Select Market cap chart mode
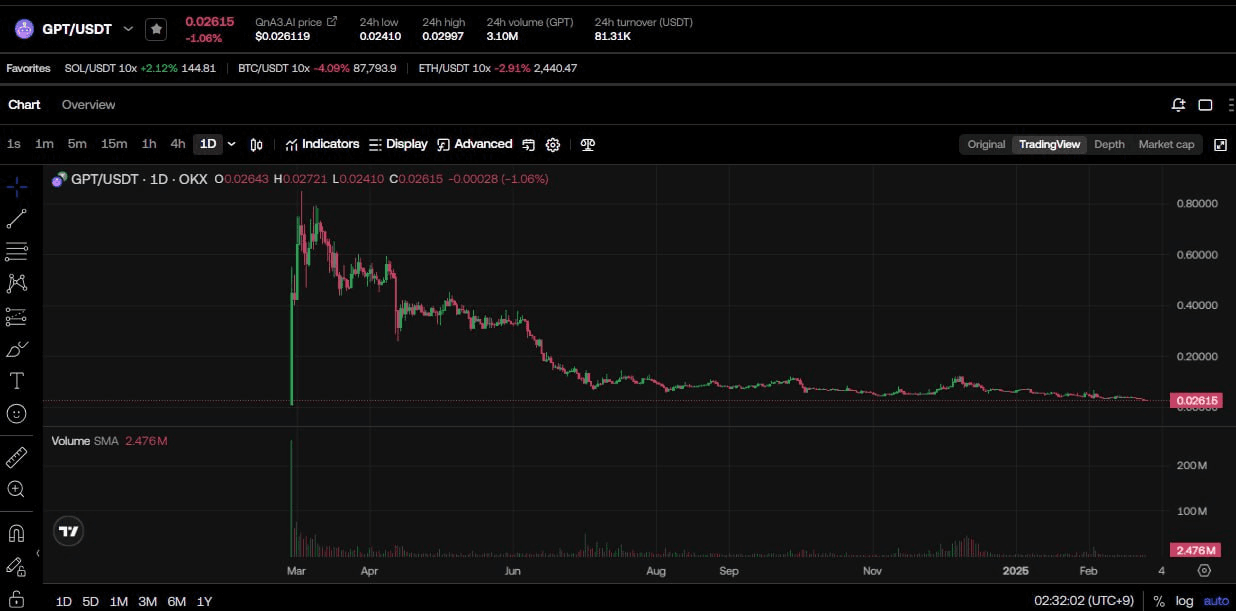This screenshot has height=611, width=1236. point(1166,145)
